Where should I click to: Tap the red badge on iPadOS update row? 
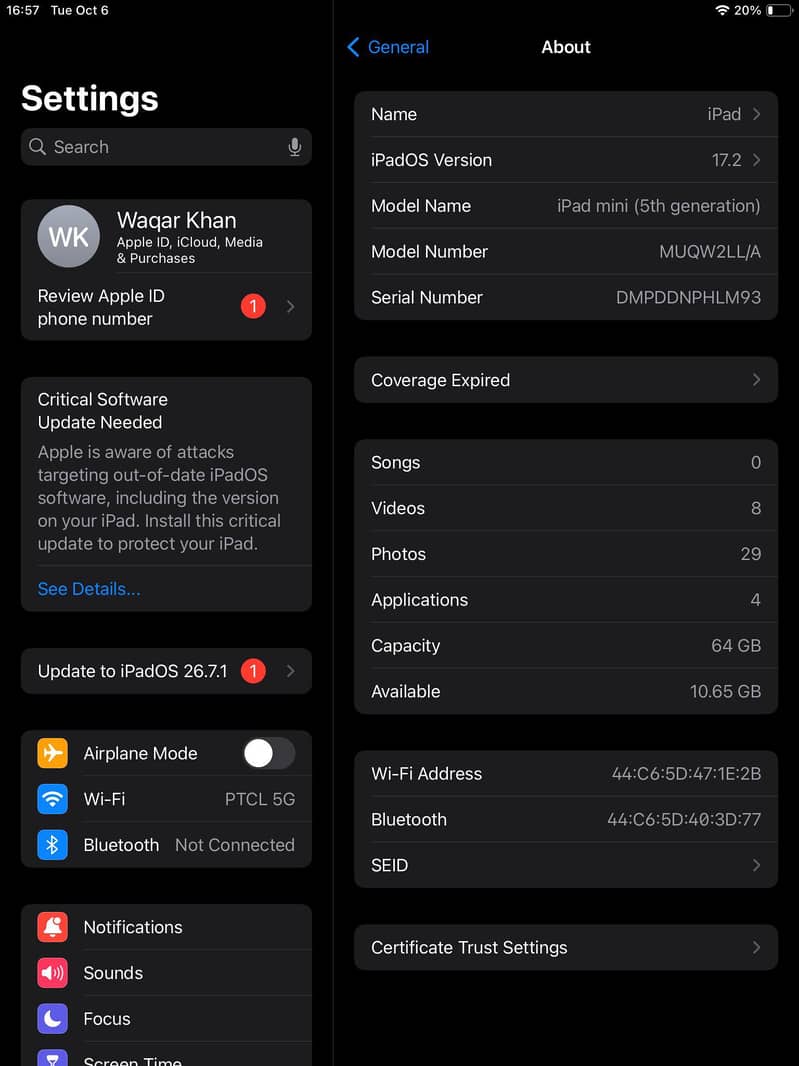click(253, 671)
